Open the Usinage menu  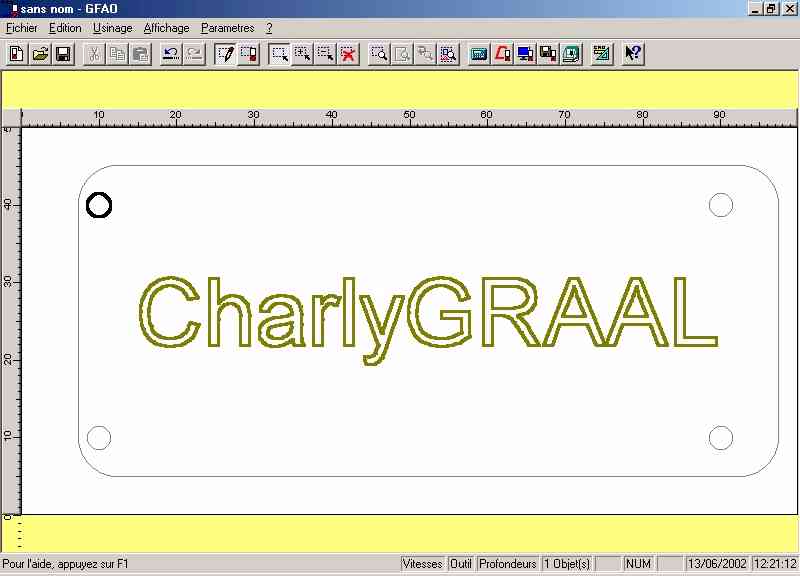113,28
